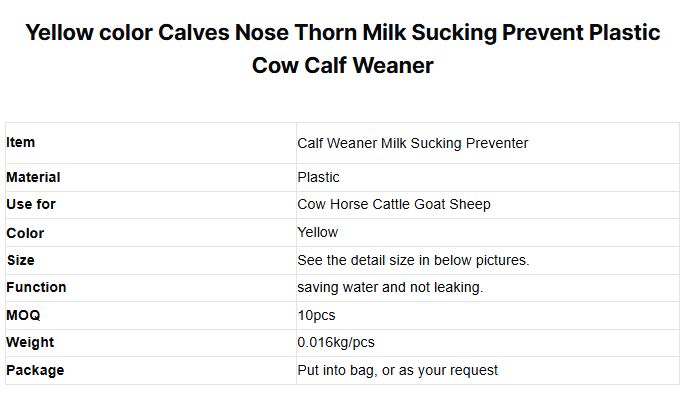The width and height of the screenshot is (694, 403).
Task: Select the "Function" row label
Action: tap(36, 287)
